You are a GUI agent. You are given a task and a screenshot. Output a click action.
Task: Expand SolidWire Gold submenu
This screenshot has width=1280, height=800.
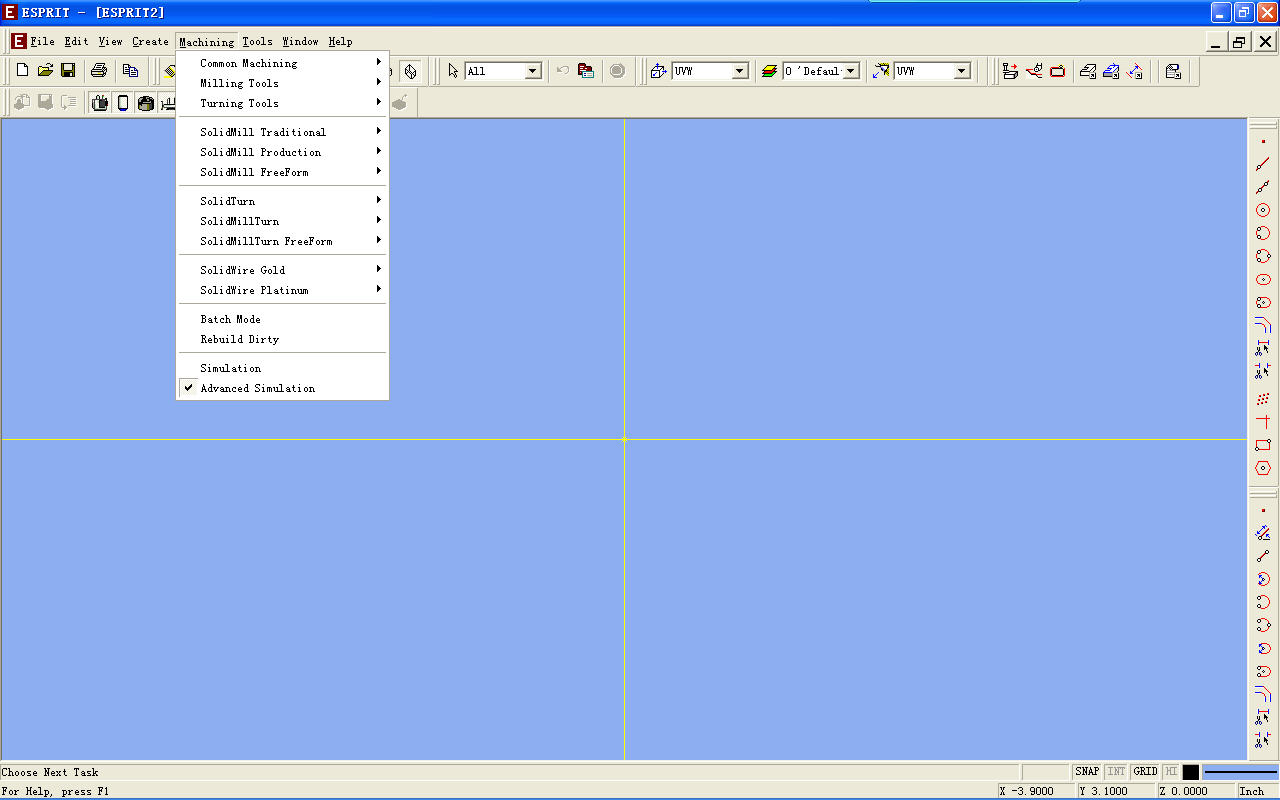click(282, 270)
